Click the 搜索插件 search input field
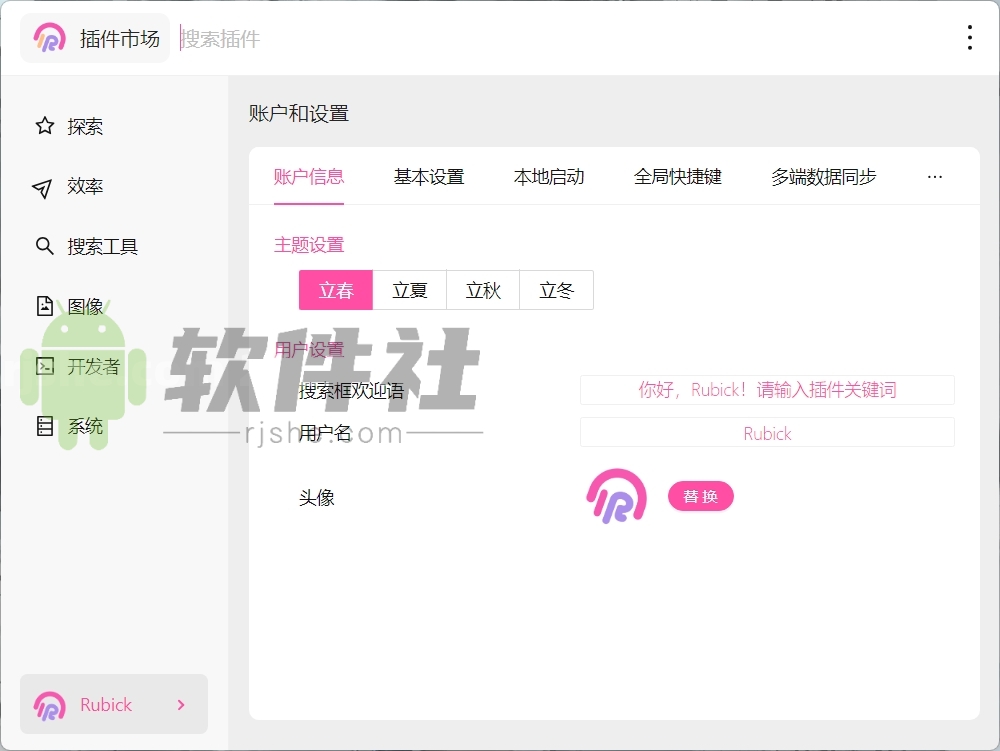This screenshot has height=751, width=1000. [x=220, y=38]
